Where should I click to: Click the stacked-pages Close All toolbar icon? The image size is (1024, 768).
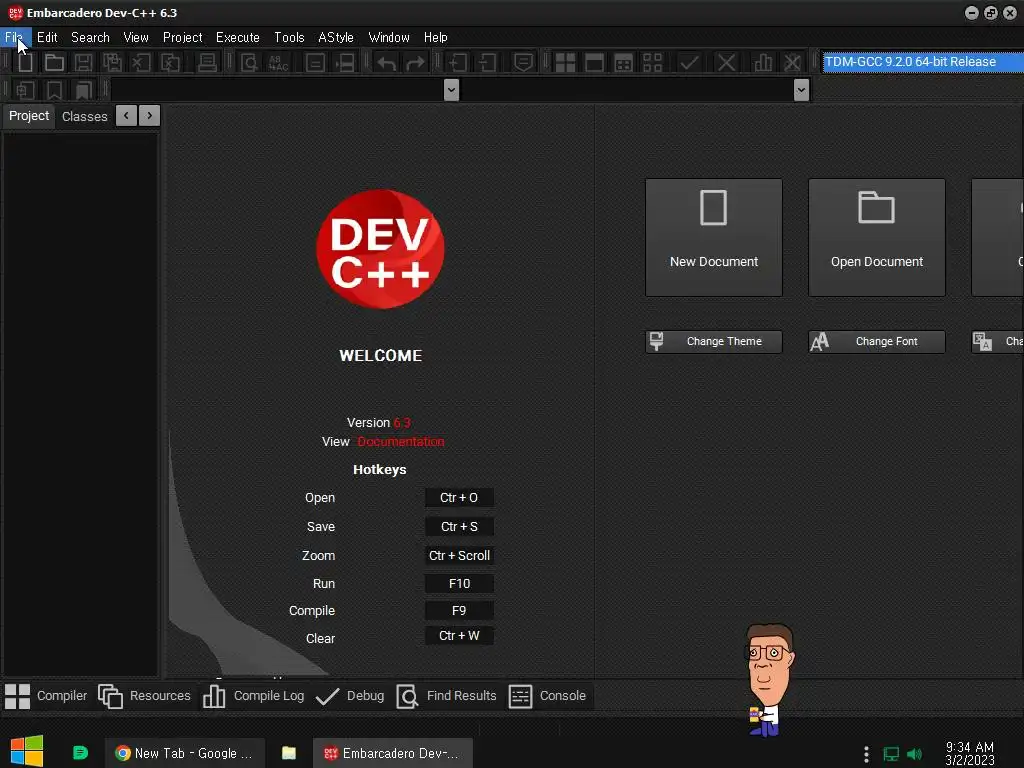[x=170, y=63]
